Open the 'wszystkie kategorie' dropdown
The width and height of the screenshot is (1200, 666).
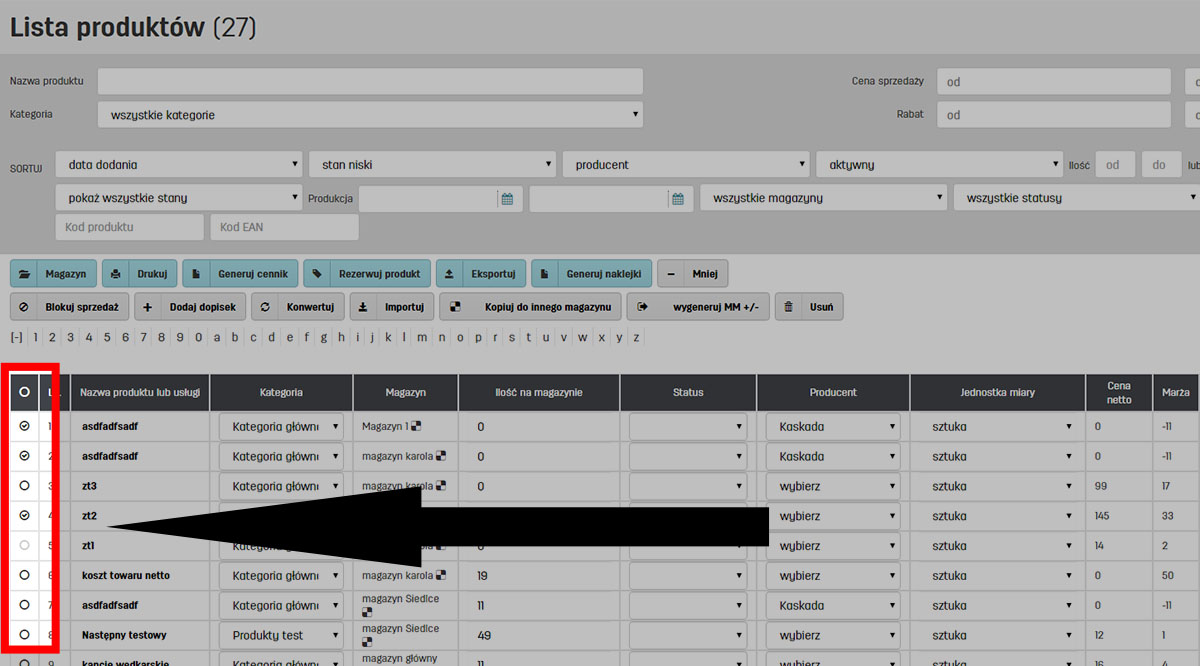pyautogui.click(x=370, y=115)
